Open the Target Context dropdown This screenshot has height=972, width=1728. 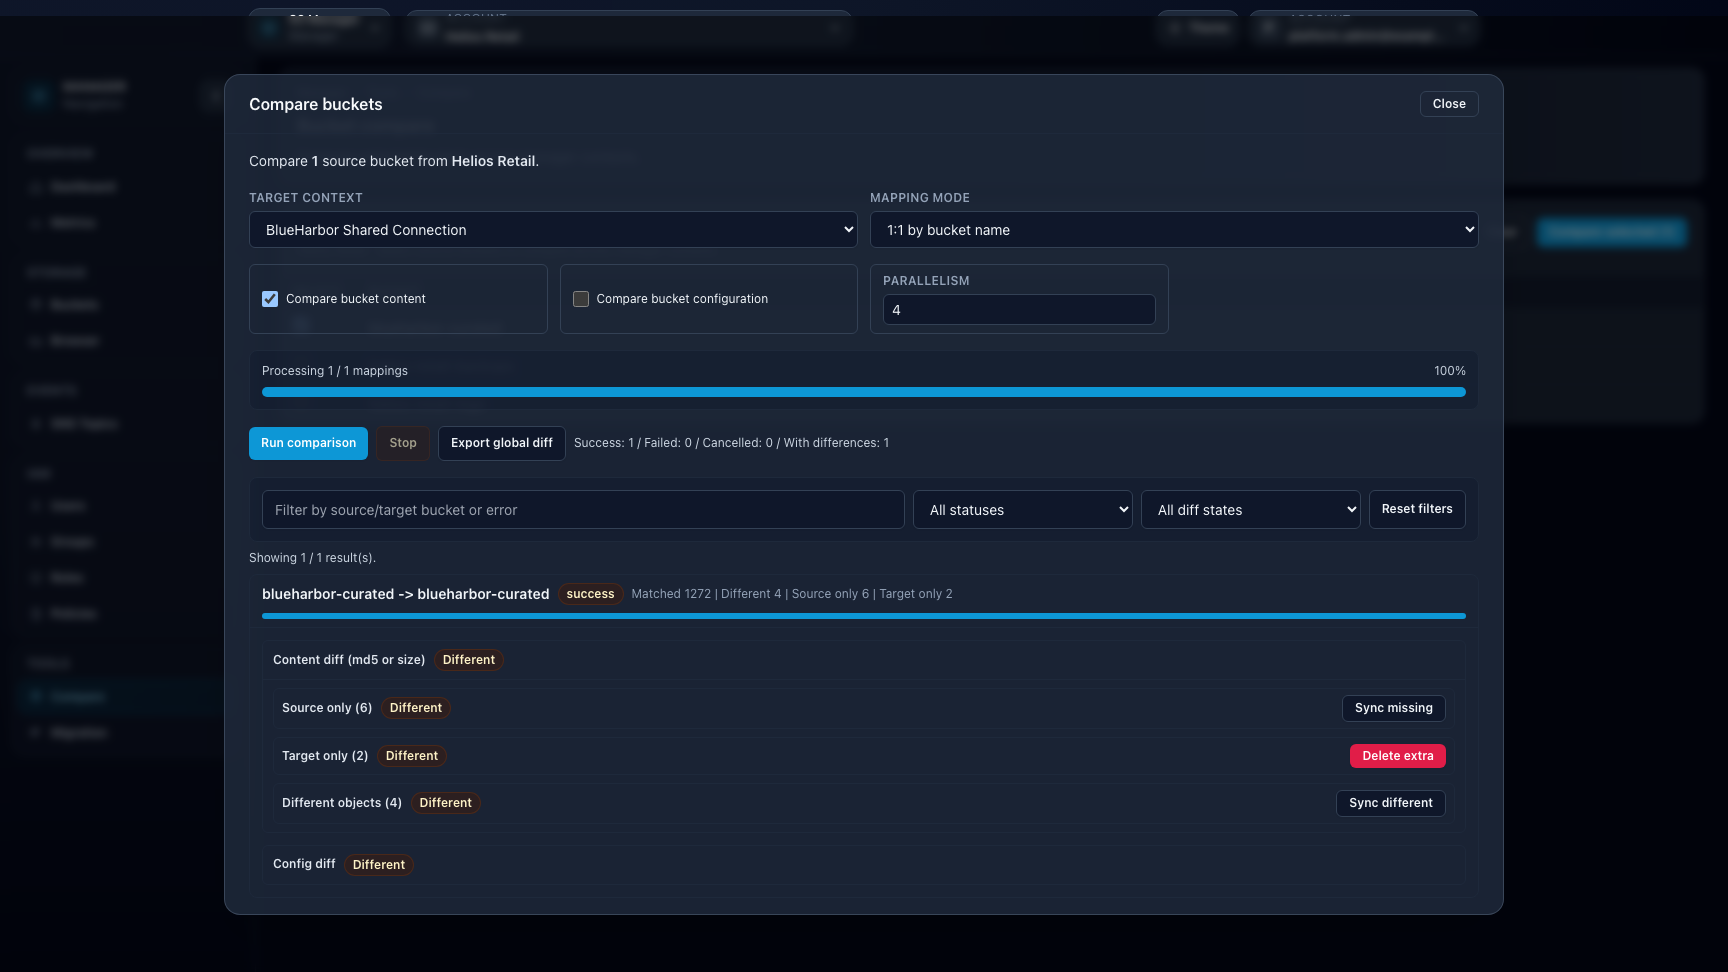click(552, 229)
